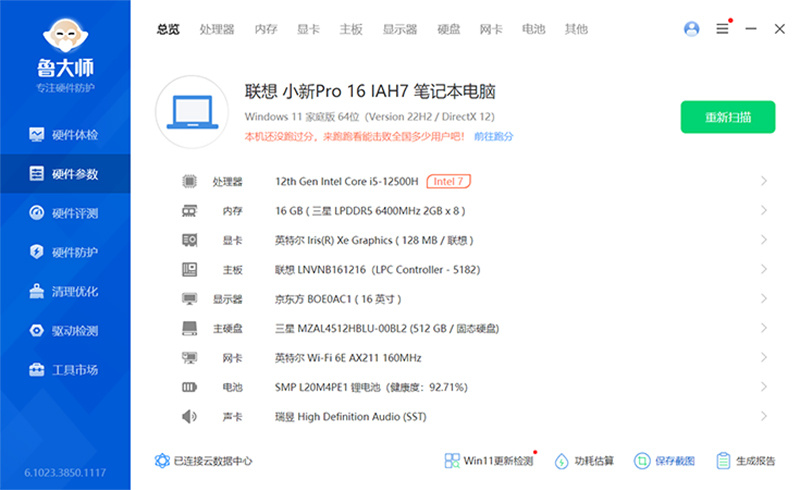The image size is (800, 490).
Task: Select the 16 GB LPDDR5 6400MHz memory text
Action: [370, 211]
